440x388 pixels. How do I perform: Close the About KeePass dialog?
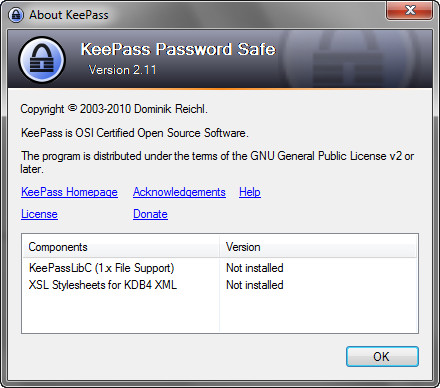coord(410,10)
